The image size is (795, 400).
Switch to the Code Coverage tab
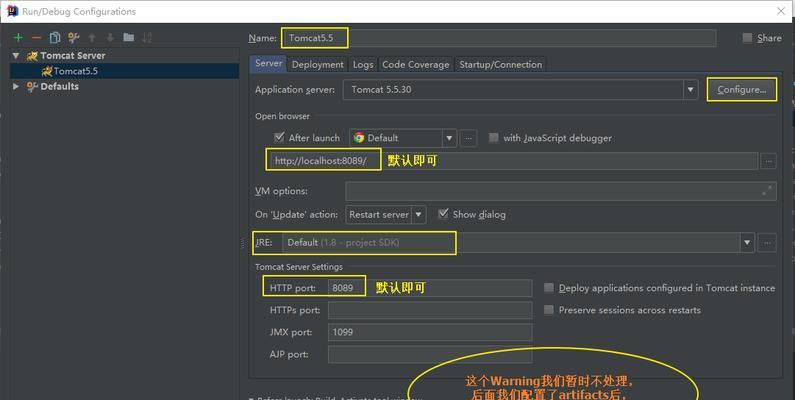416,64
